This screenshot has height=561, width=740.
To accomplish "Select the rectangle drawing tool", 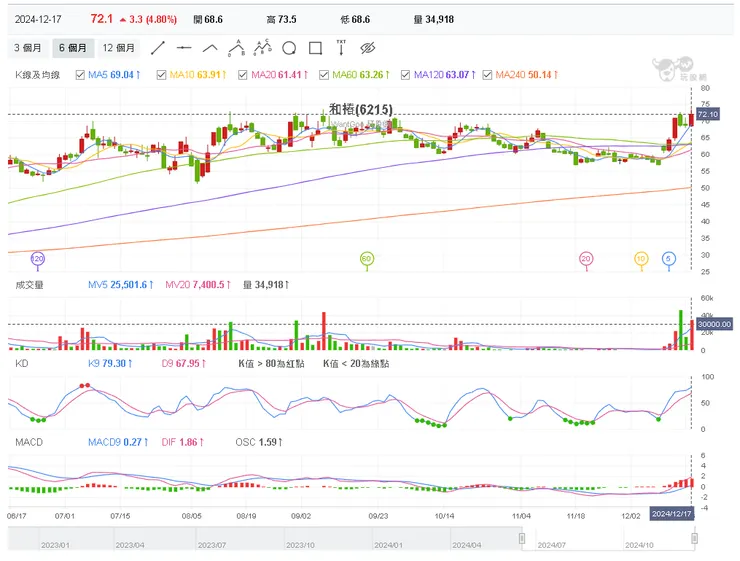I will [315, 48].
